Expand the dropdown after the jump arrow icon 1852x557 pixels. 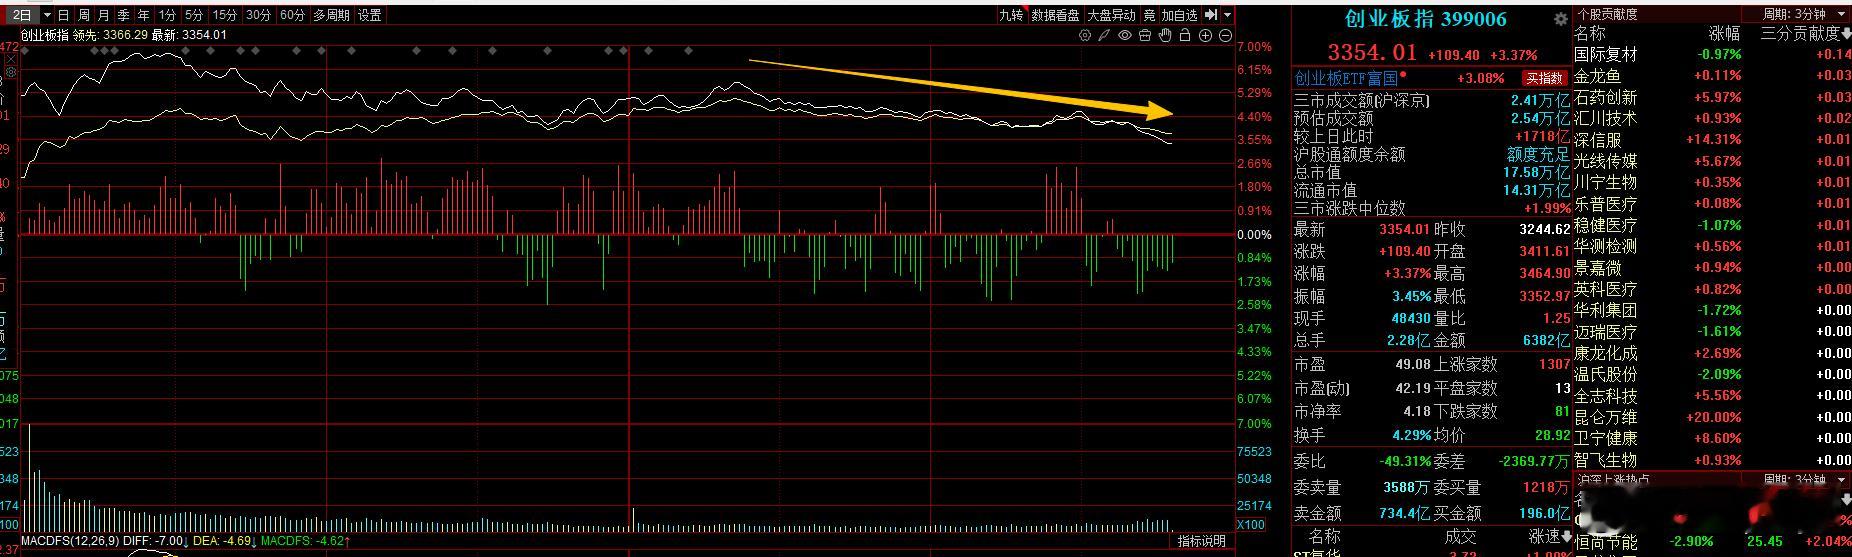point(1228,15)
